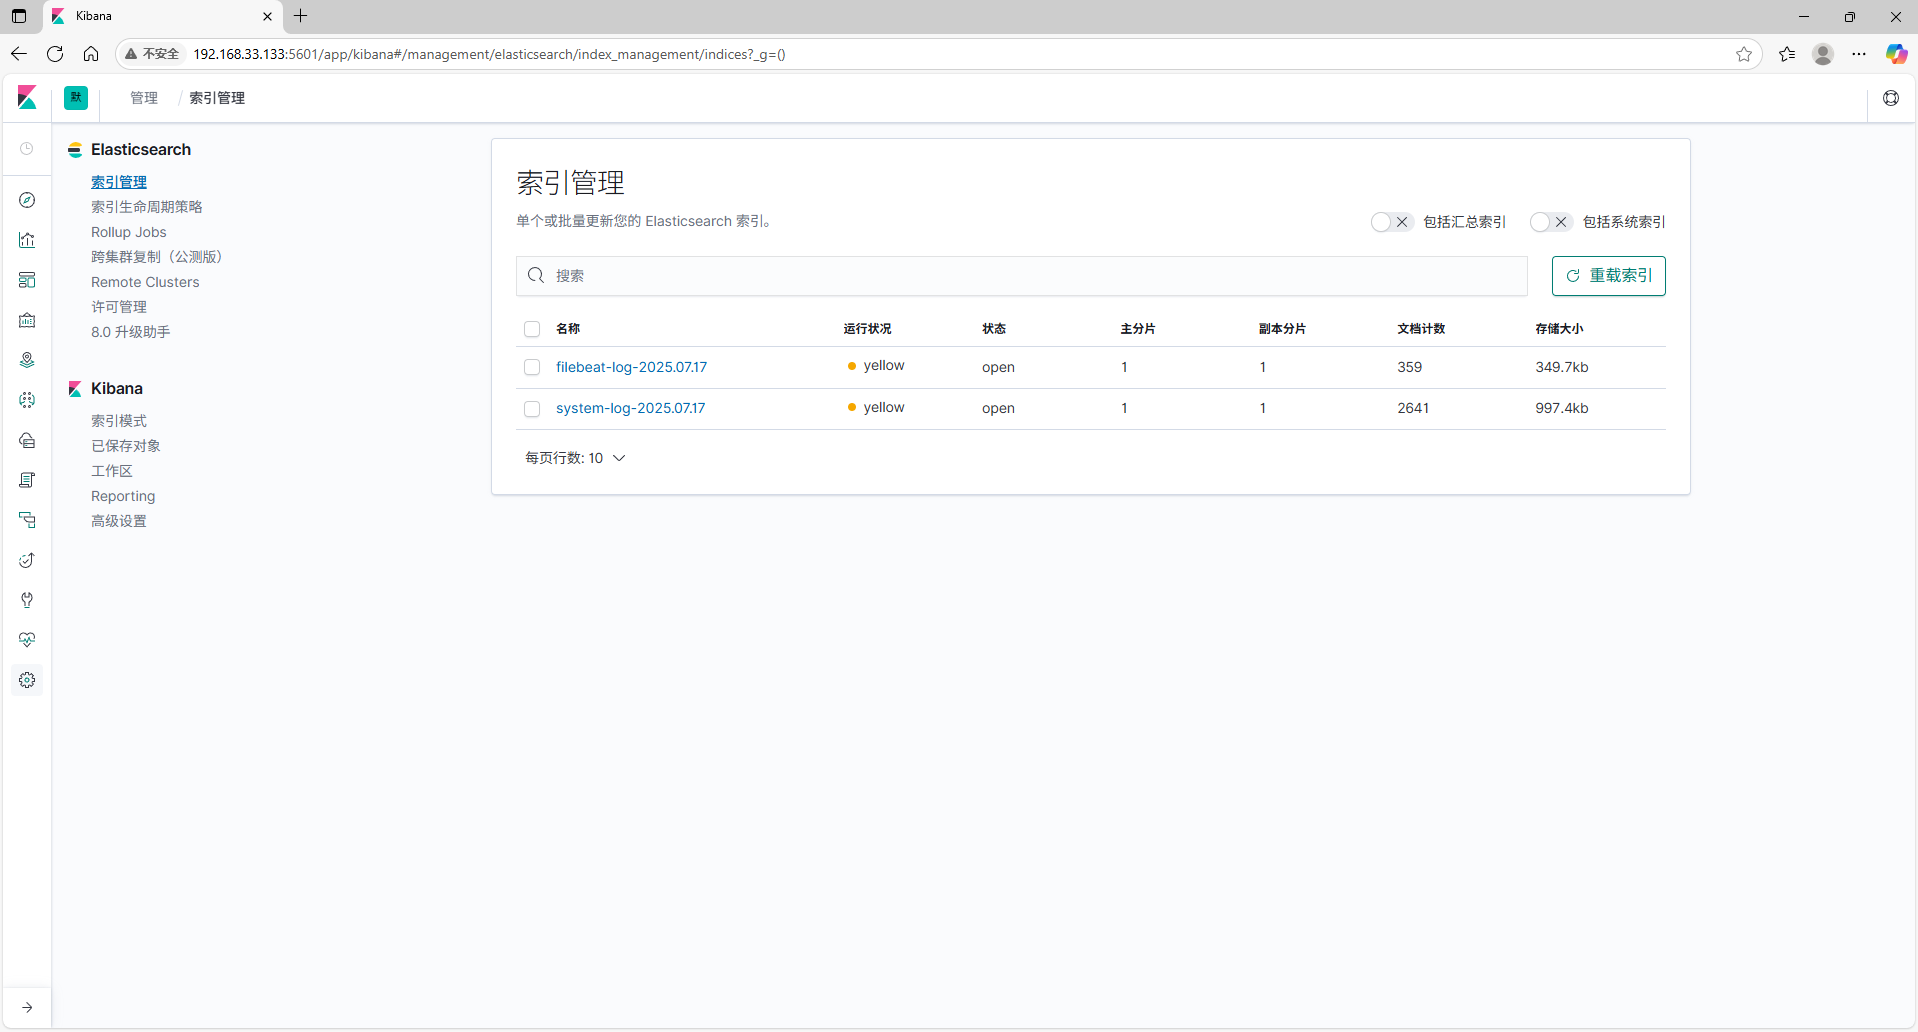Check the select-all checkbox in the table header
1918x1032 pixels.
532,329
